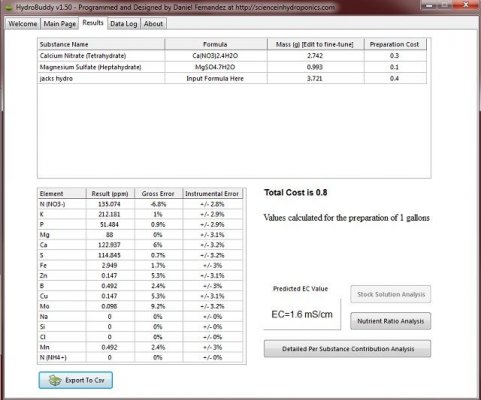Select the Fe element row
The height and width of the screenshot is (400, 481).
(140, 265)
